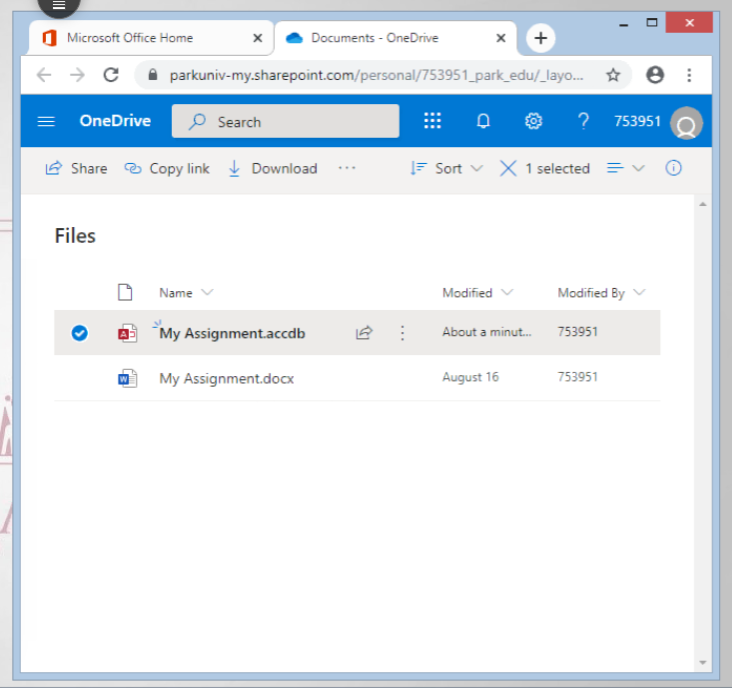
Task: Click the 'About a minut...' modified cell
Action: tap(487, 332)
